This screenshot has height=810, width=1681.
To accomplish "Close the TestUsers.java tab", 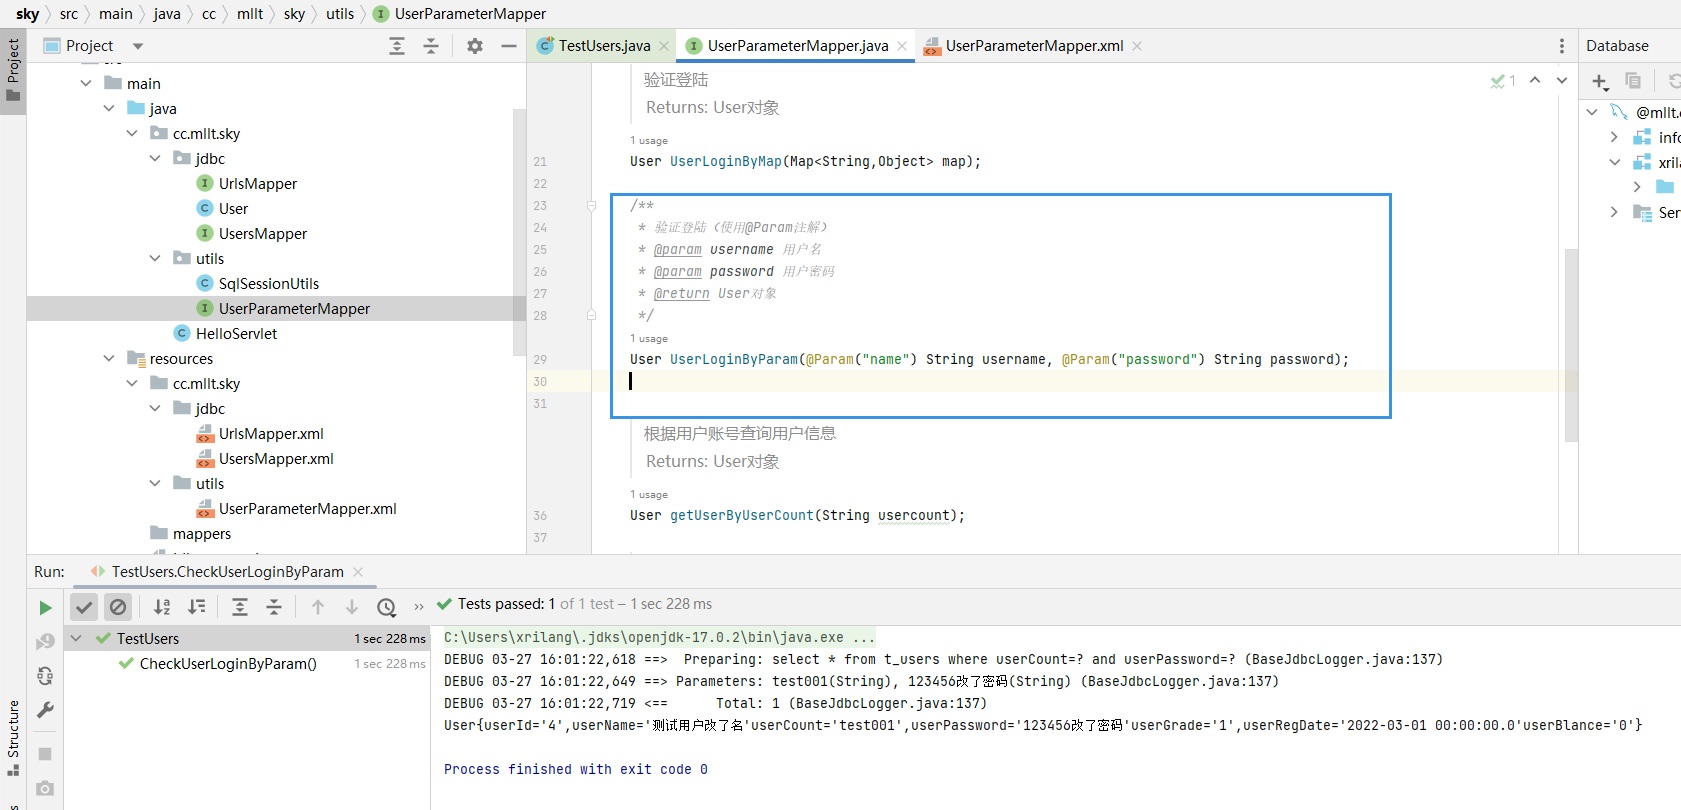I will 664,46.
